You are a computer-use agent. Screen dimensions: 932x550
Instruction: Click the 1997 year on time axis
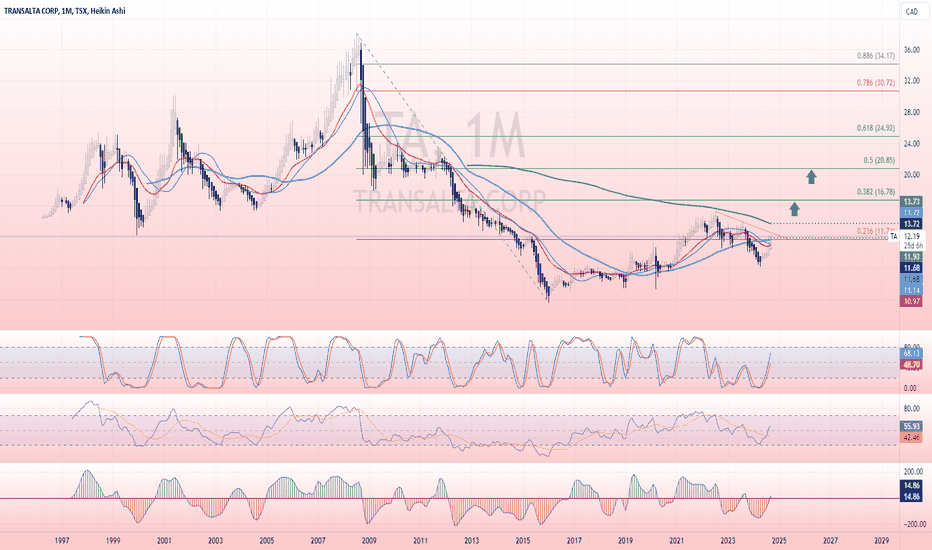(62, 540)
